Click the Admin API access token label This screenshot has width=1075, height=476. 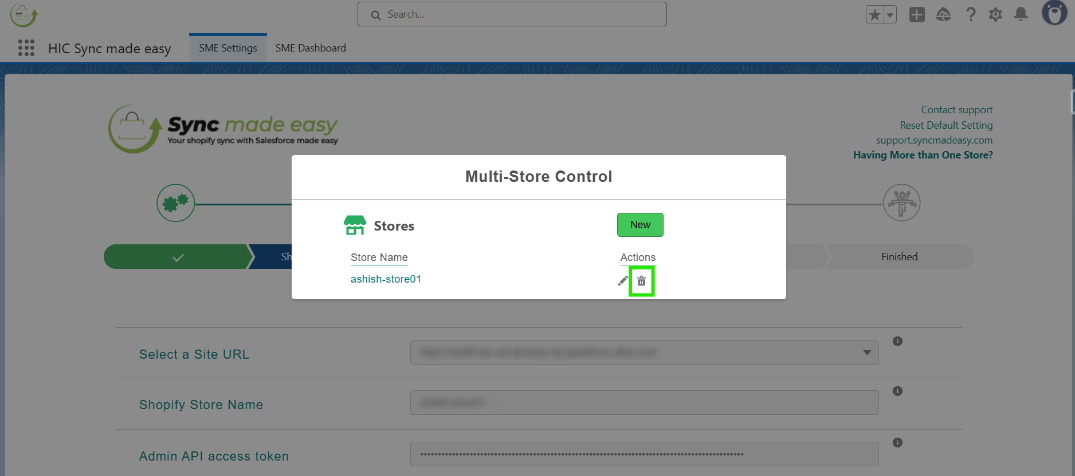[x=214, y=456]
